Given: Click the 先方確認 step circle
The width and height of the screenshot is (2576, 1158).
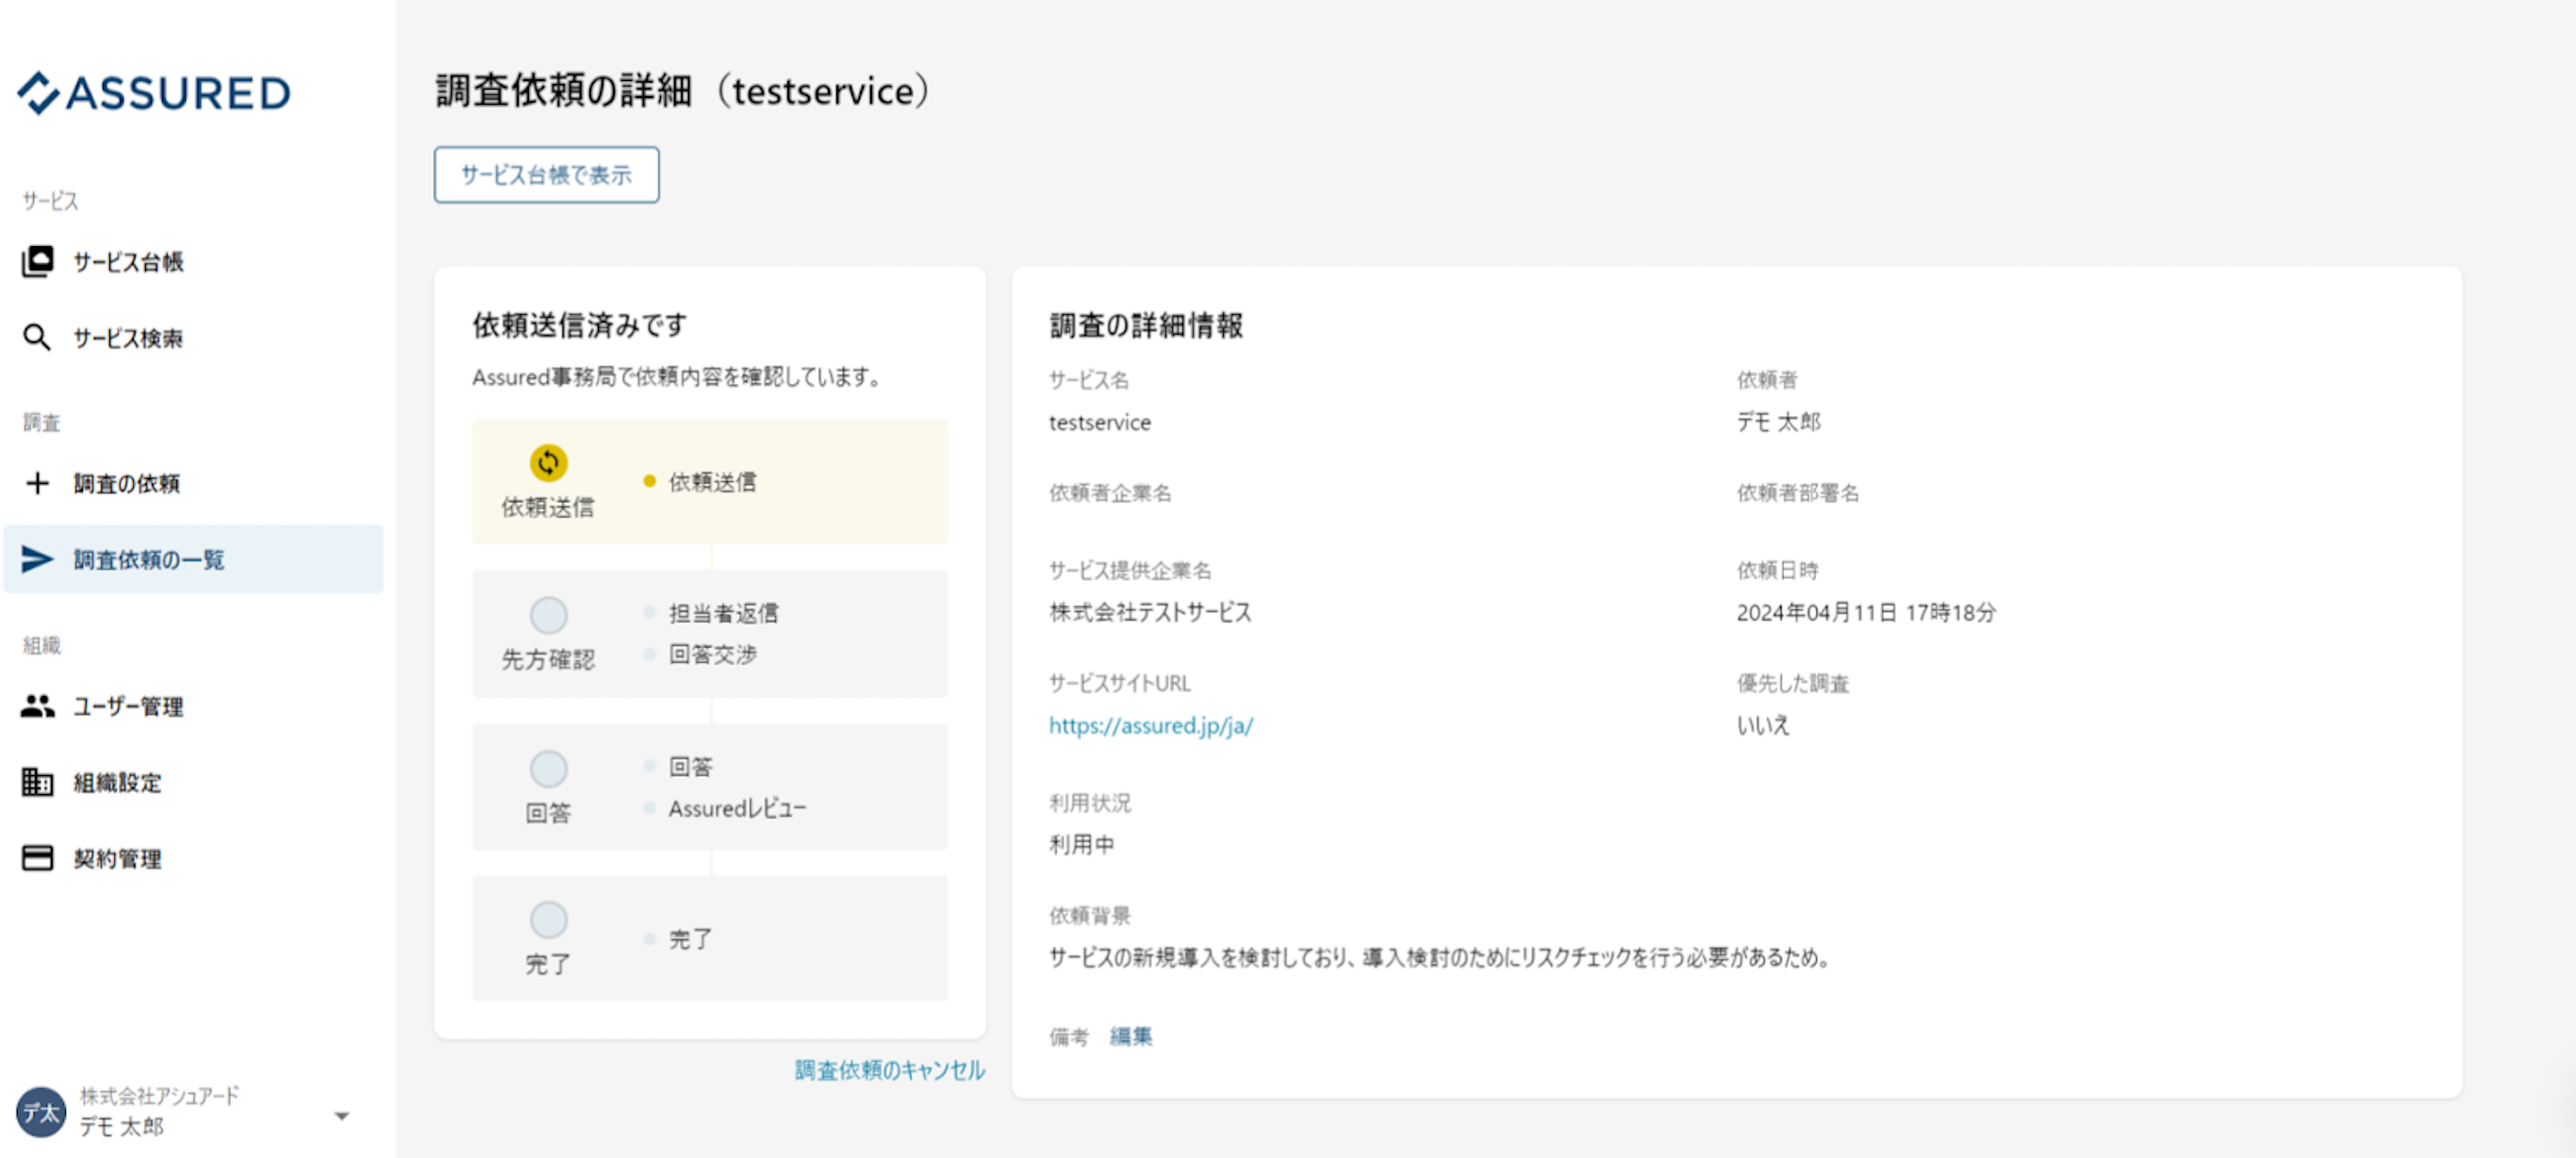Looking at the screenshot, I should click(x=548, y=615).
